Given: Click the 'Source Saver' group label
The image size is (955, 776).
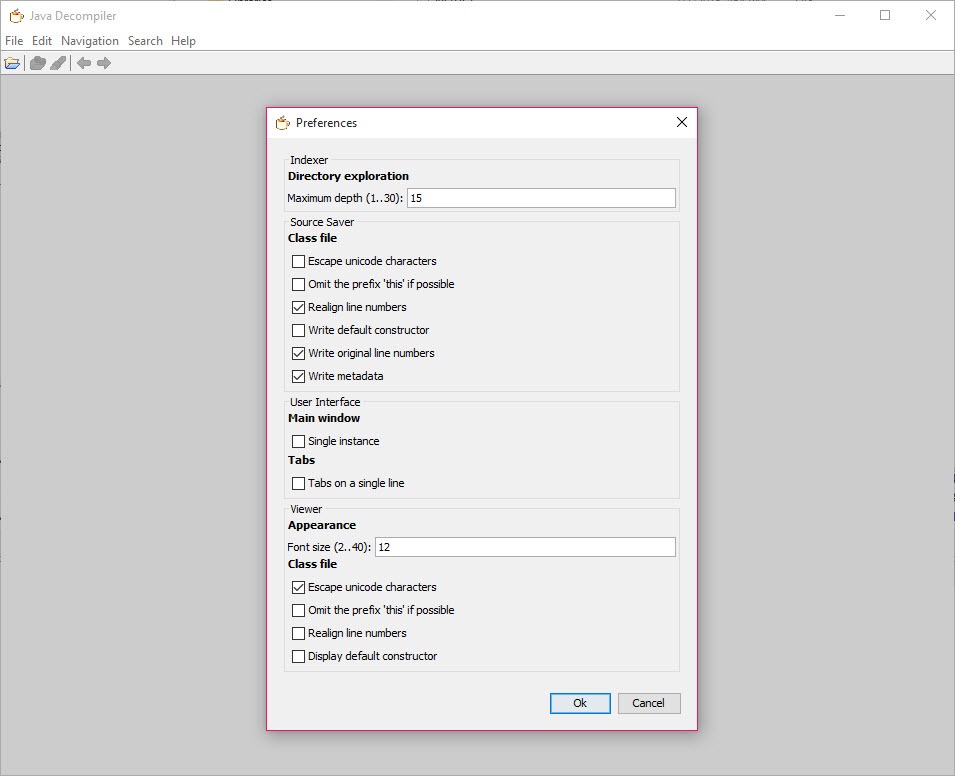Looking at the screenshot, I should click(x=322, y=222).
